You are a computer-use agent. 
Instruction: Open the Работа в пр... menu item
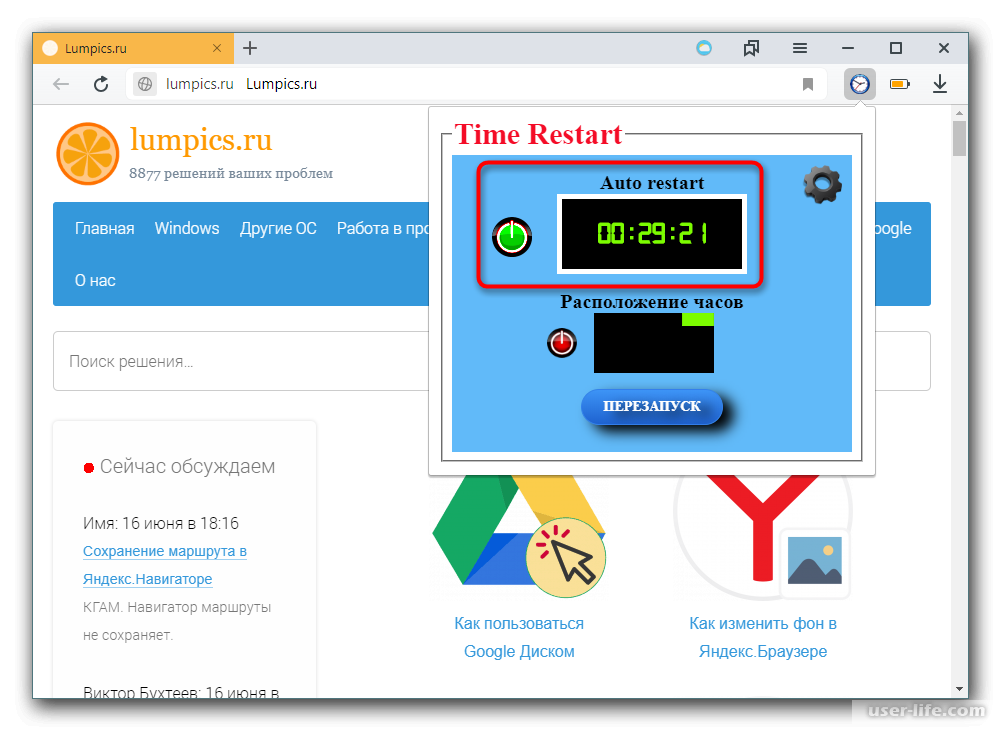pyautogui.click(x=382, y=229)
